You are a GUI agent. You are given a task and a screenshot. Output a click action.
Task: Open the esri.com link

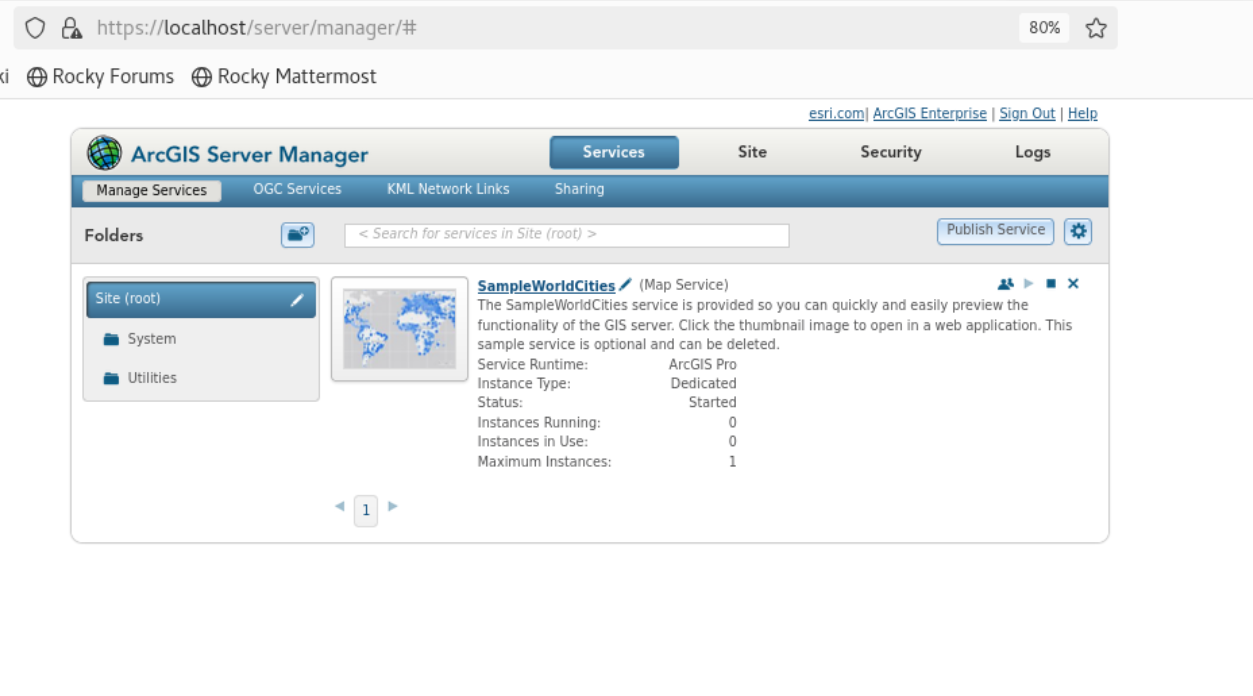click(x=836, y=114)
